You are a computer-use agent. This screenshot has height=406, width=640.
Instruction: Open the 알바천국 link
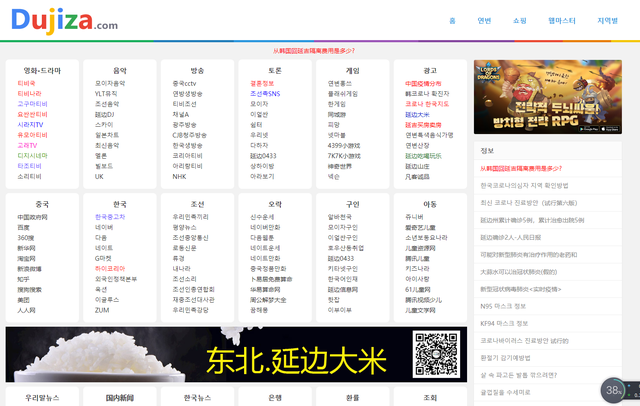click(x=340, y=217)
